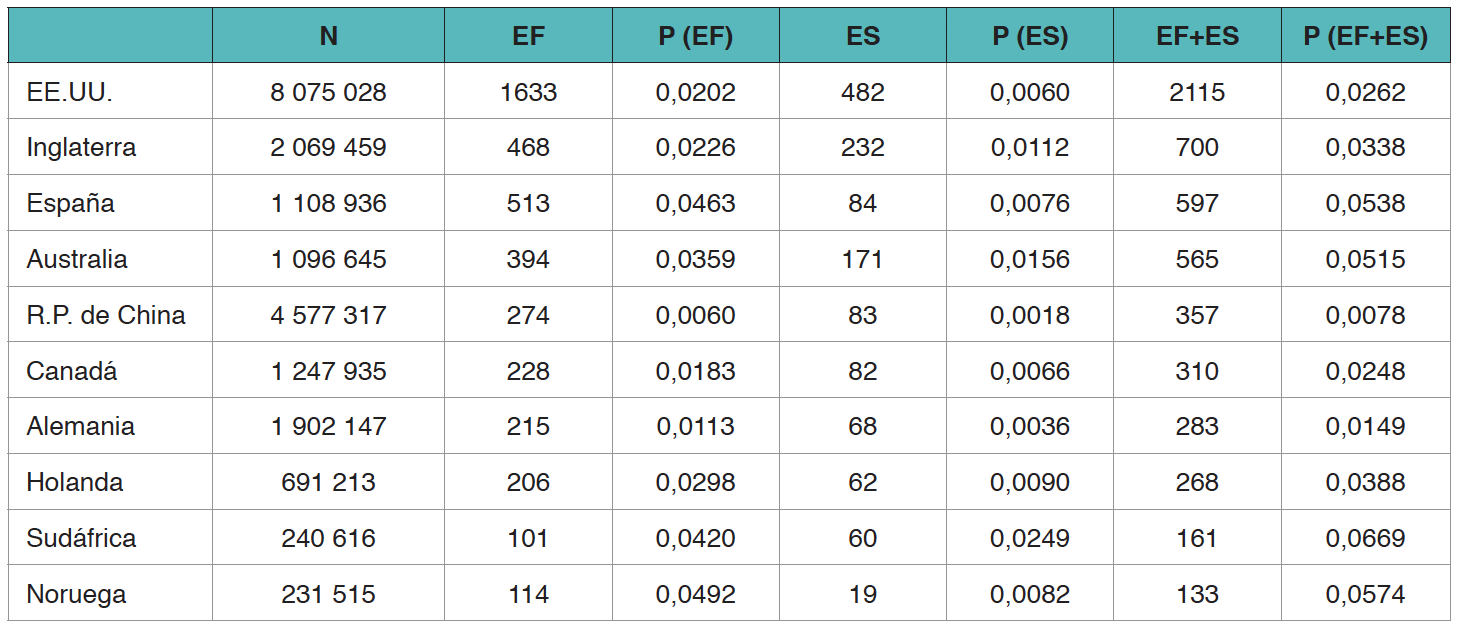Click the ES column header

coord(862,37)
